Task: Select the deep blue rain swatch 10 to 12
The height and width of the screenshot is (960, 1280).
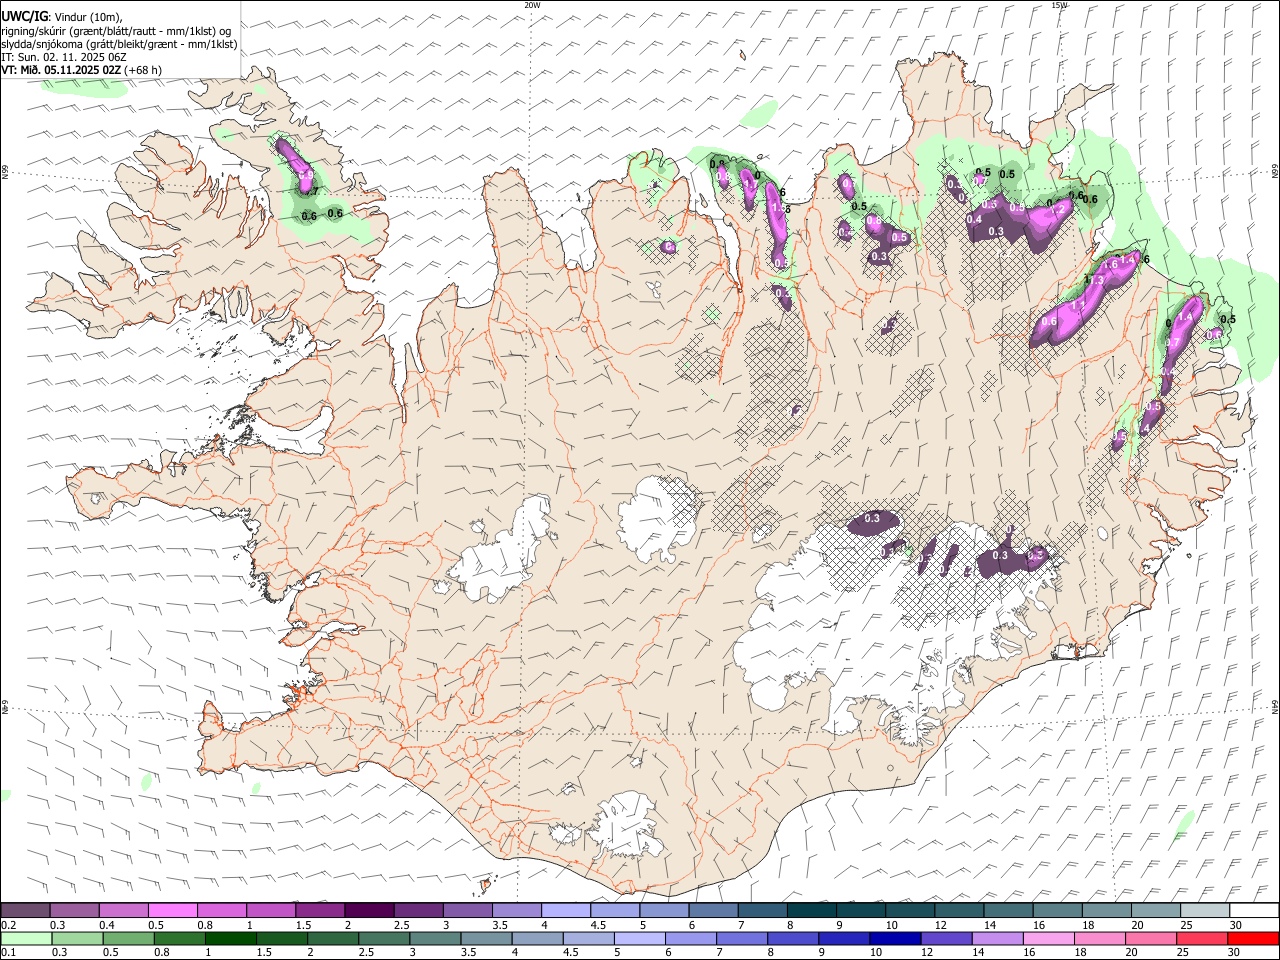Action: click(x=896, y=938)
